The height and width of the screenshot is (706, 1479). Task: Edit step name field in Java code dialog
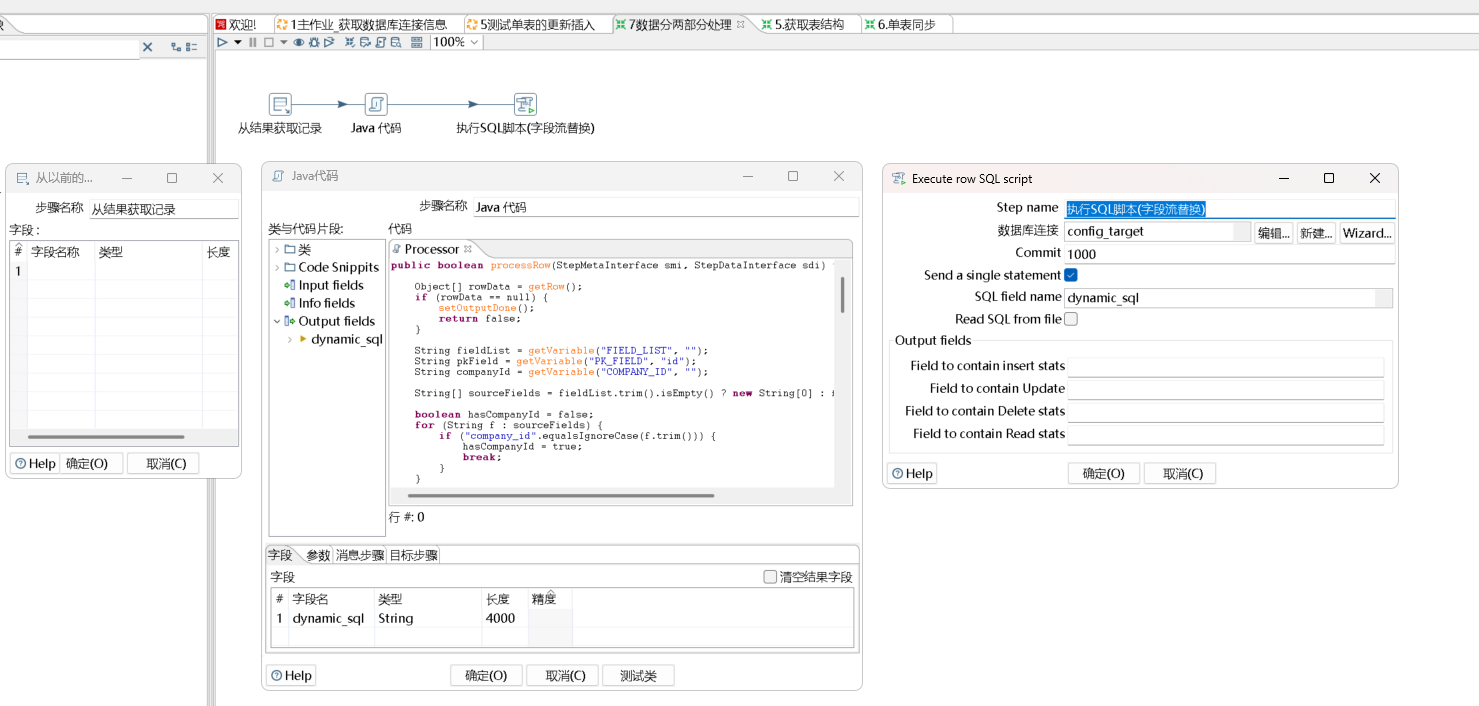(665, 207)
